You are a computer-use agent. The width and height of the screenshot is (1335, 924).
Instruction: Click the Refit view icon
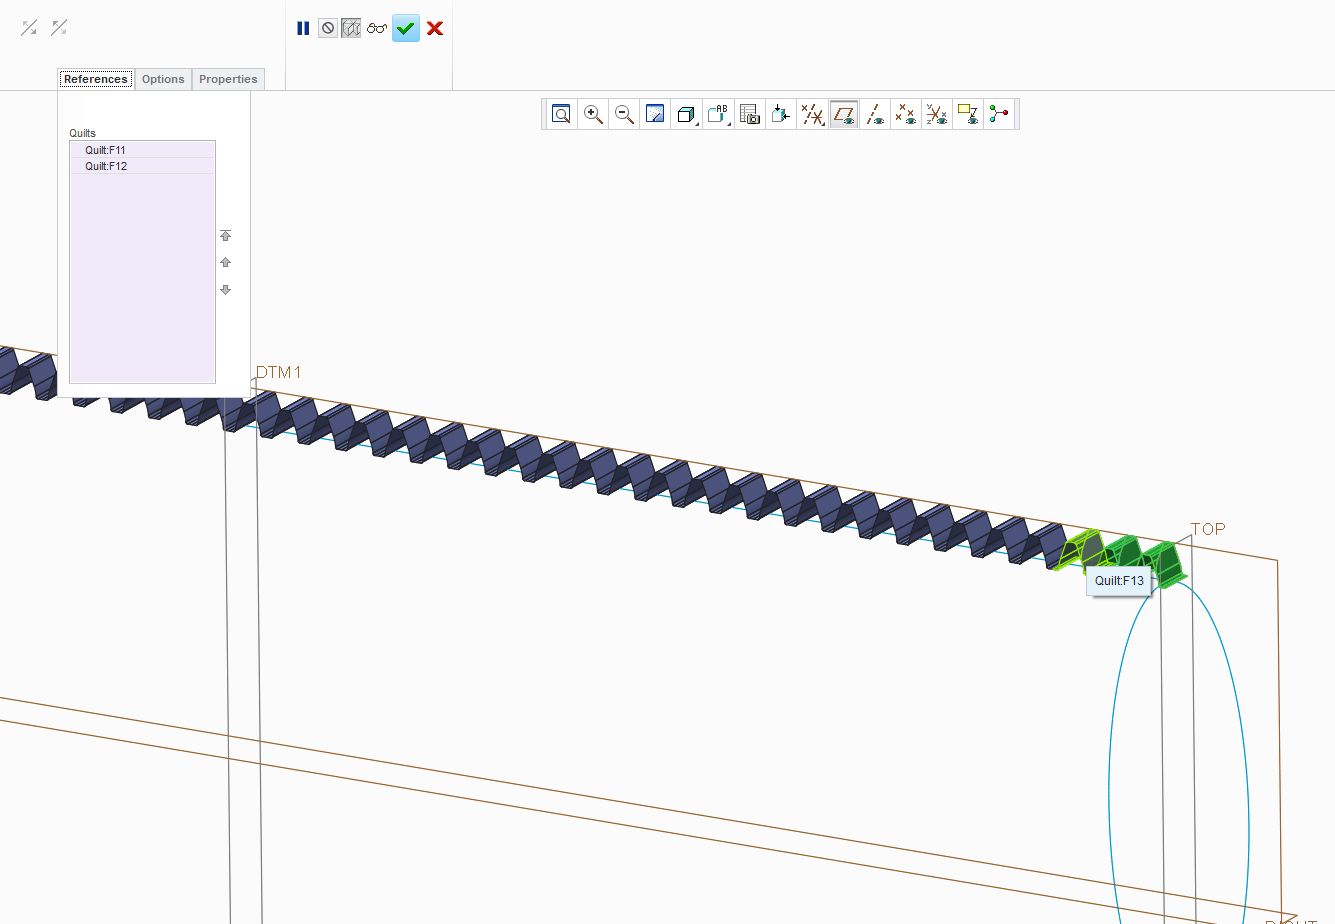click(x=562, y=114)
